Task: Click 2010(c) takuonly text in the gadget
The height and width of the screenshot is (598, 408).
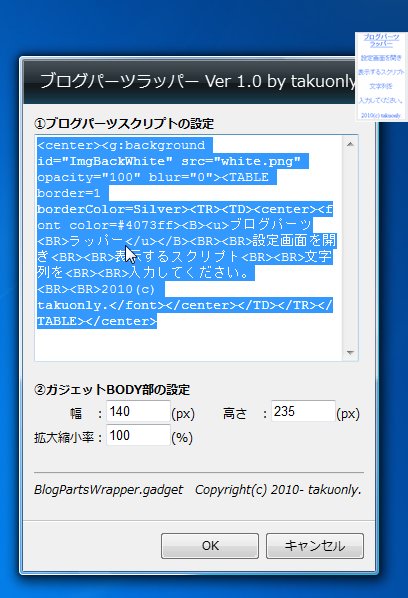Action: click(381, 115)
